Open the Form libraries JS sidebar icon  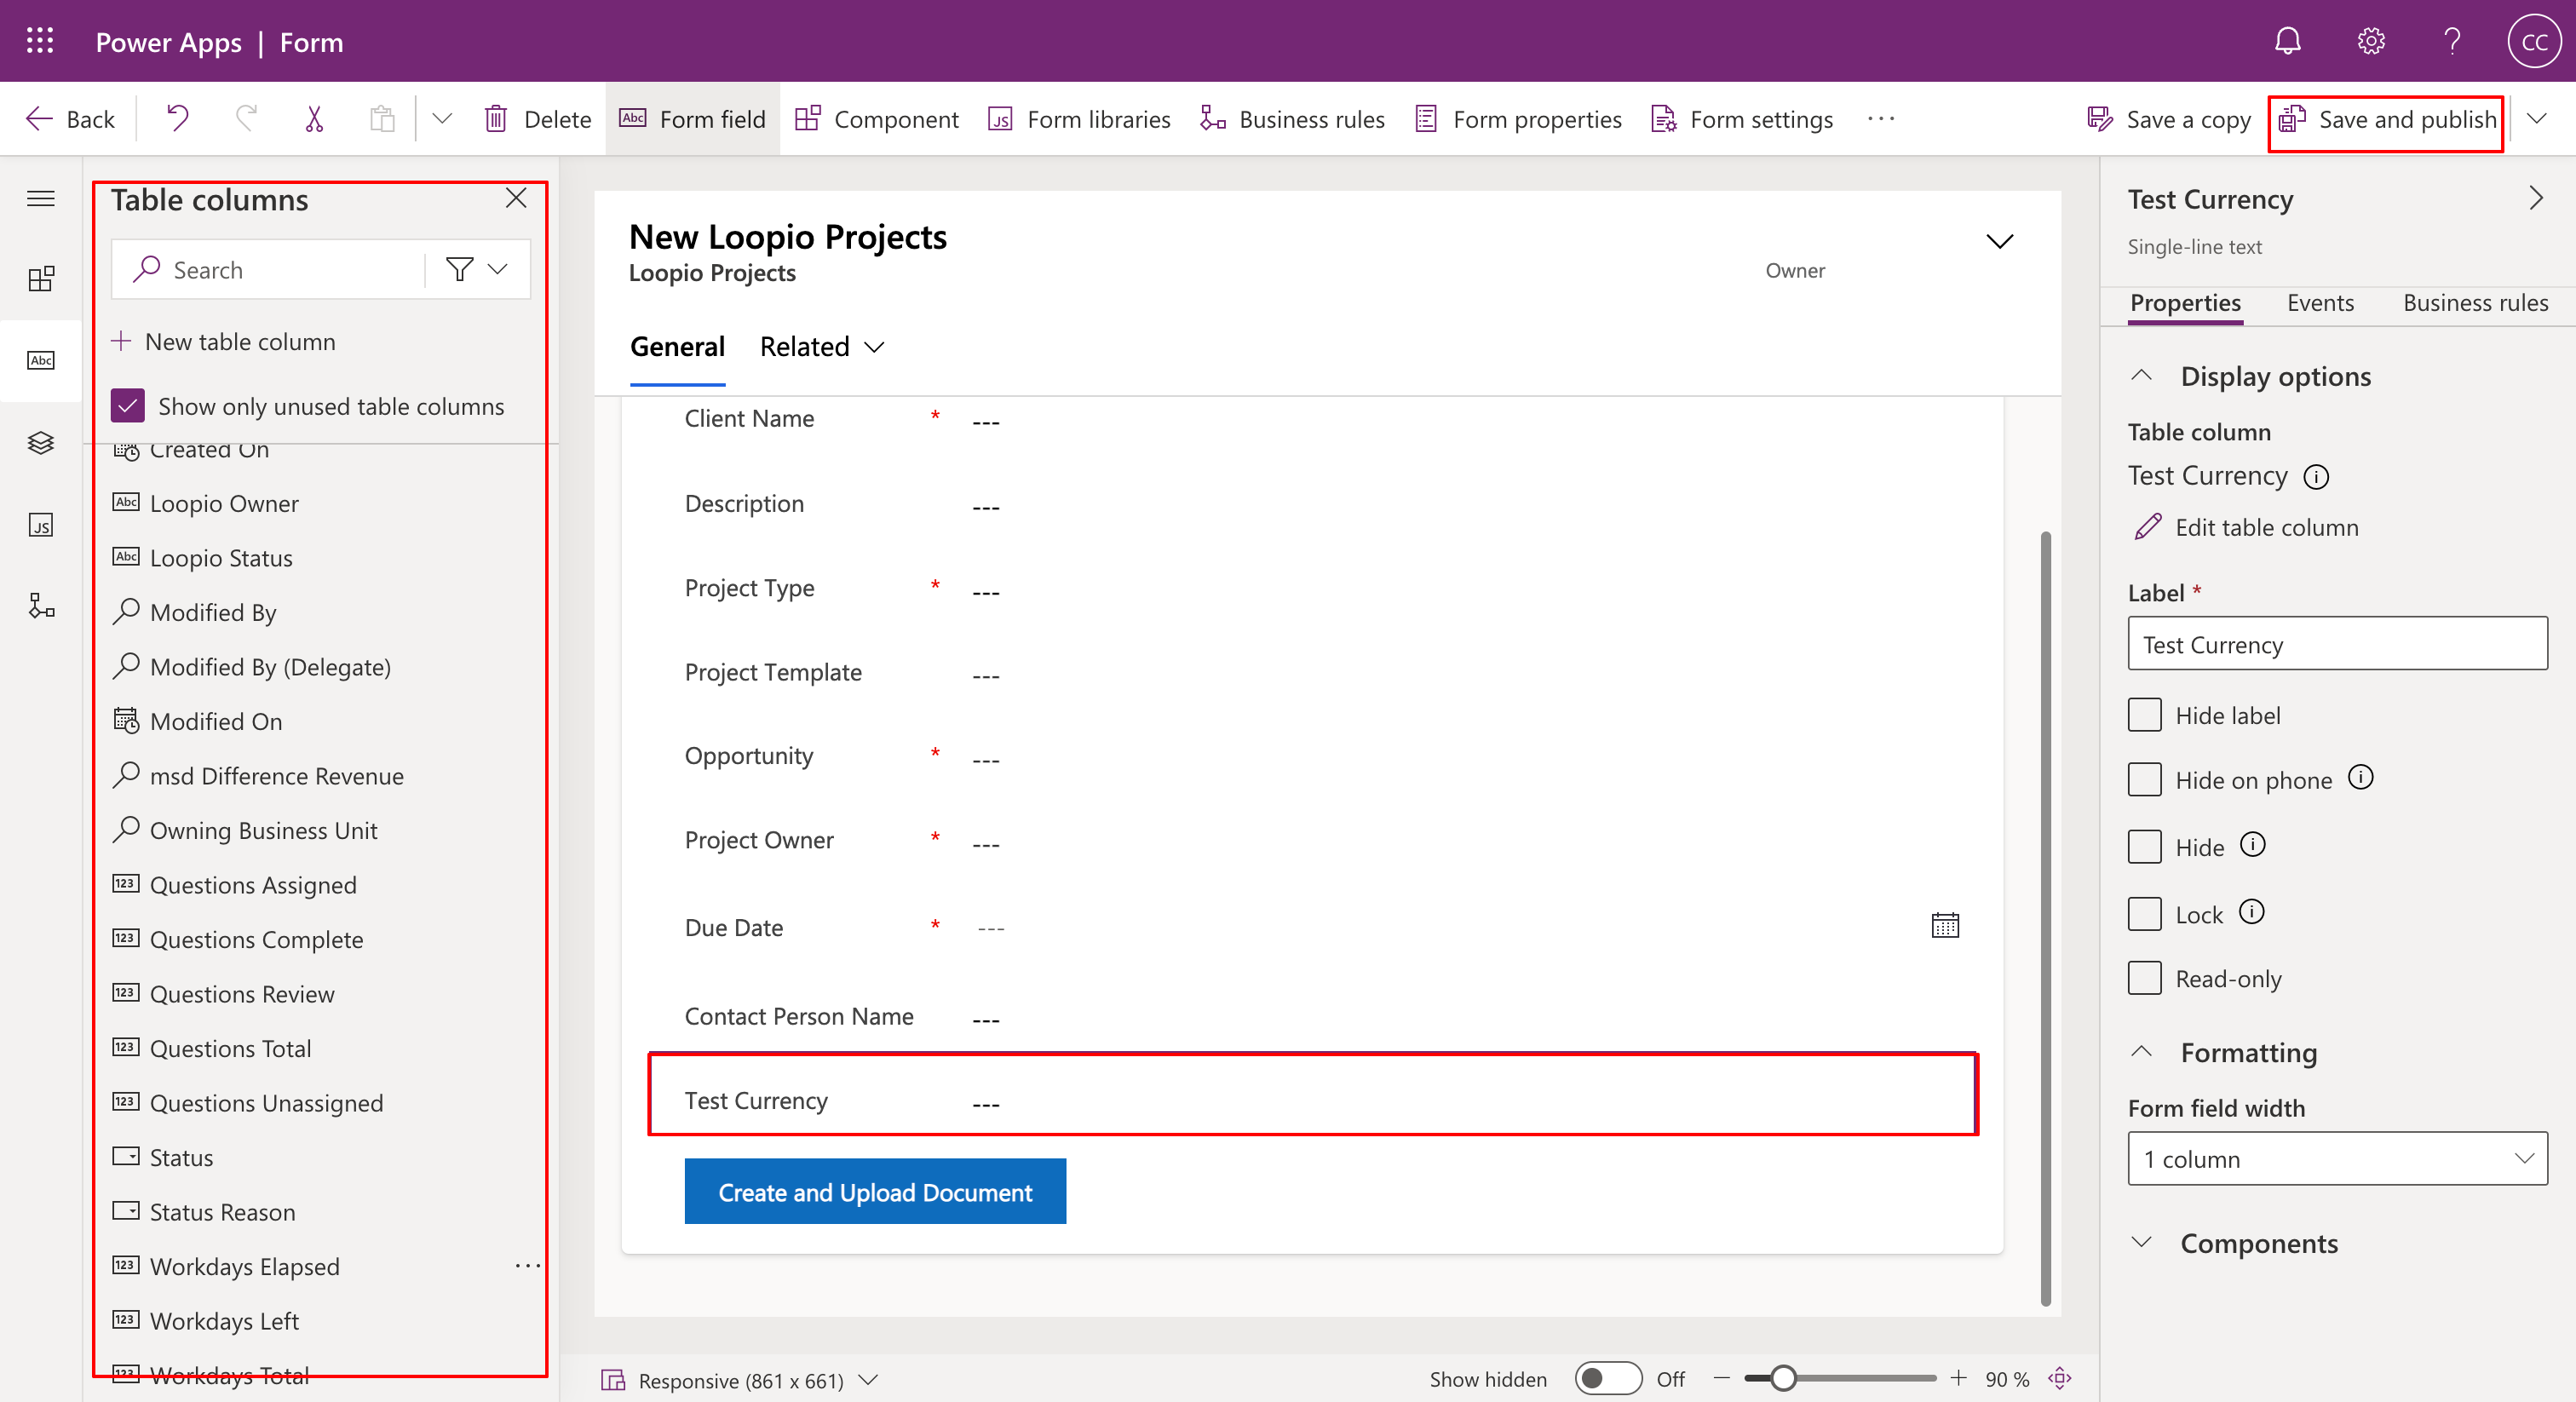coord(41,525)
